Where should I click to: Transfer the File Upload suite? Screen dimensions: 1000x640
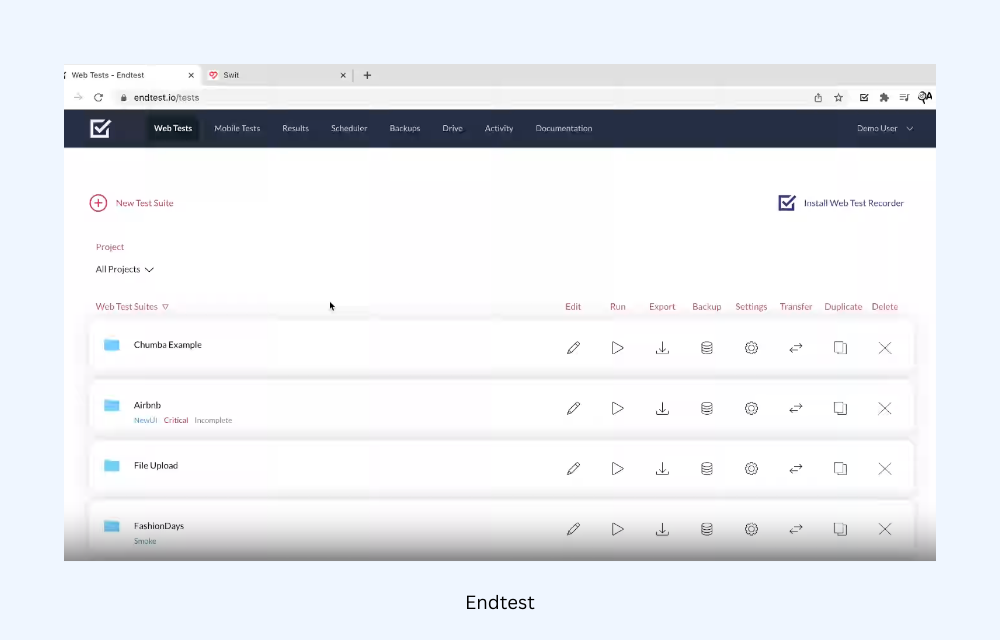click(796, 468)
